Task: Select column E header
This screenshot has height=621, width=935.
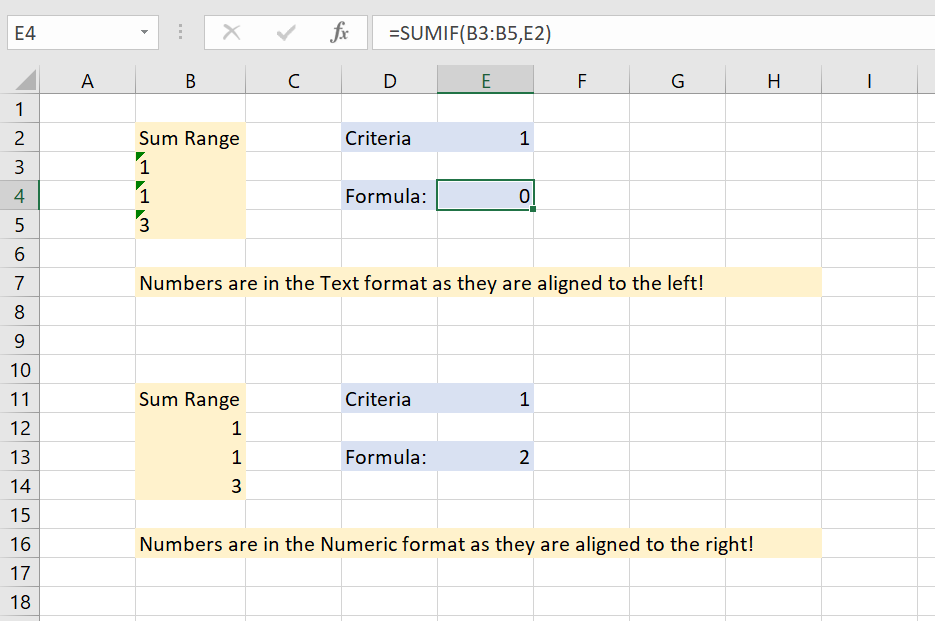Action: (x=485, y=82)
